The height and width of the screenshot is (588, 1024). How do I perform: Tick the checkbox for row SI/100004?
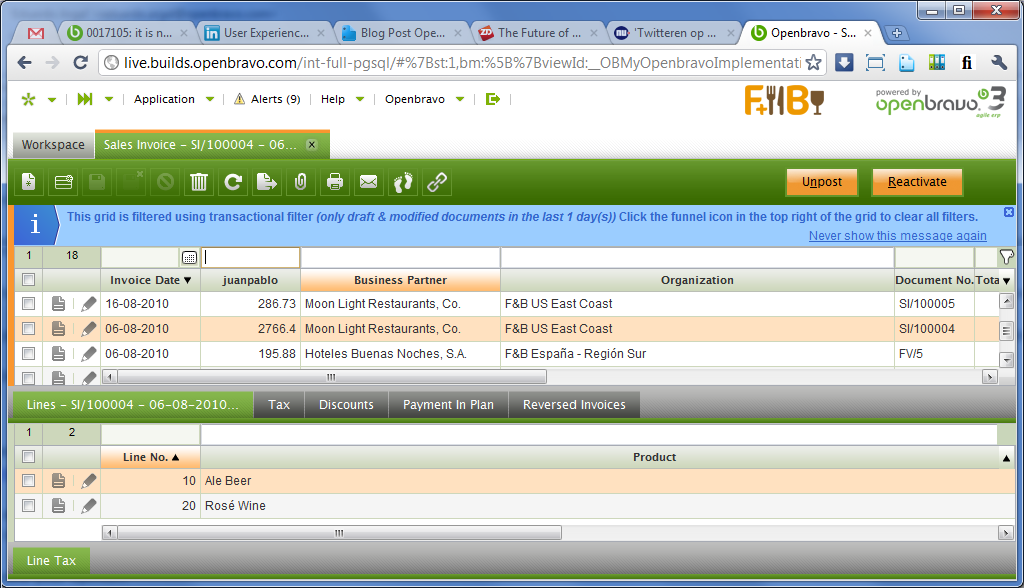point(28,328)
